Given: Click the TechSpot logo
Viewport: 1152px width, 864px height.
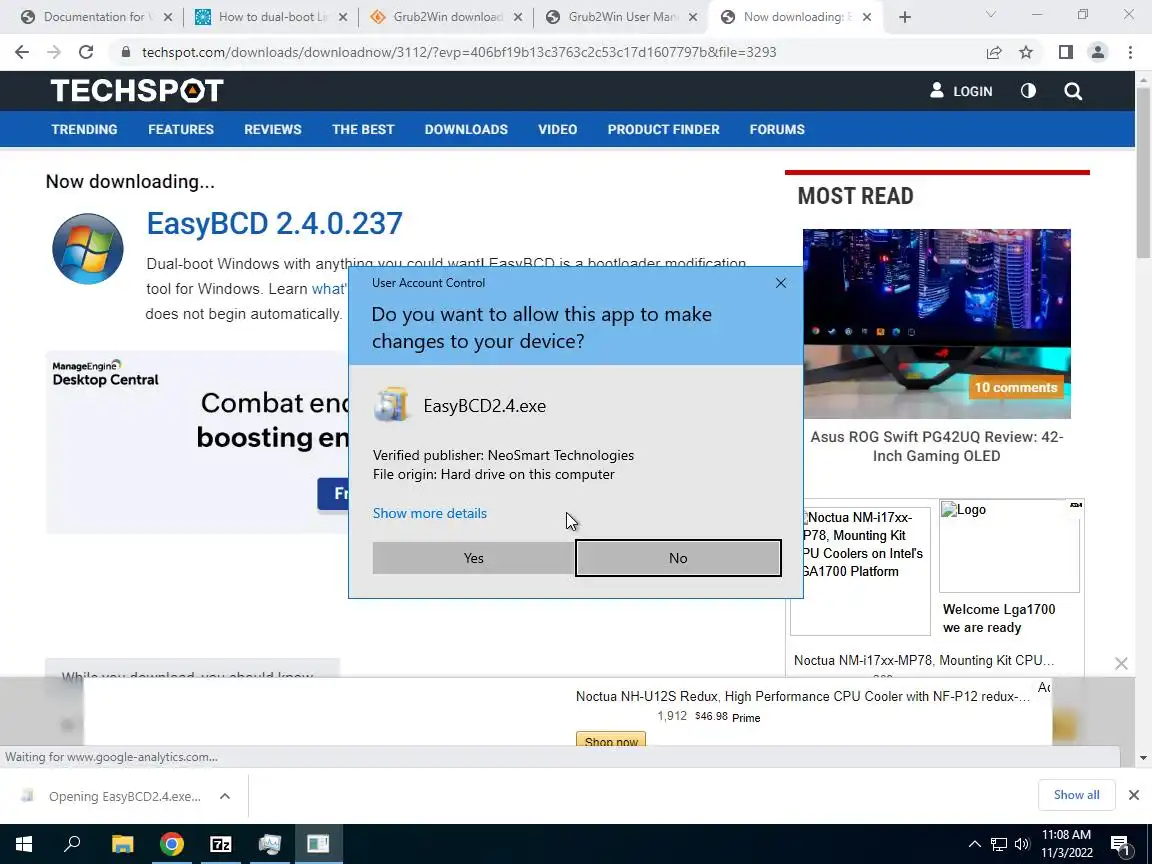Looking at the screenshot, I should click(x=137, y=91).
